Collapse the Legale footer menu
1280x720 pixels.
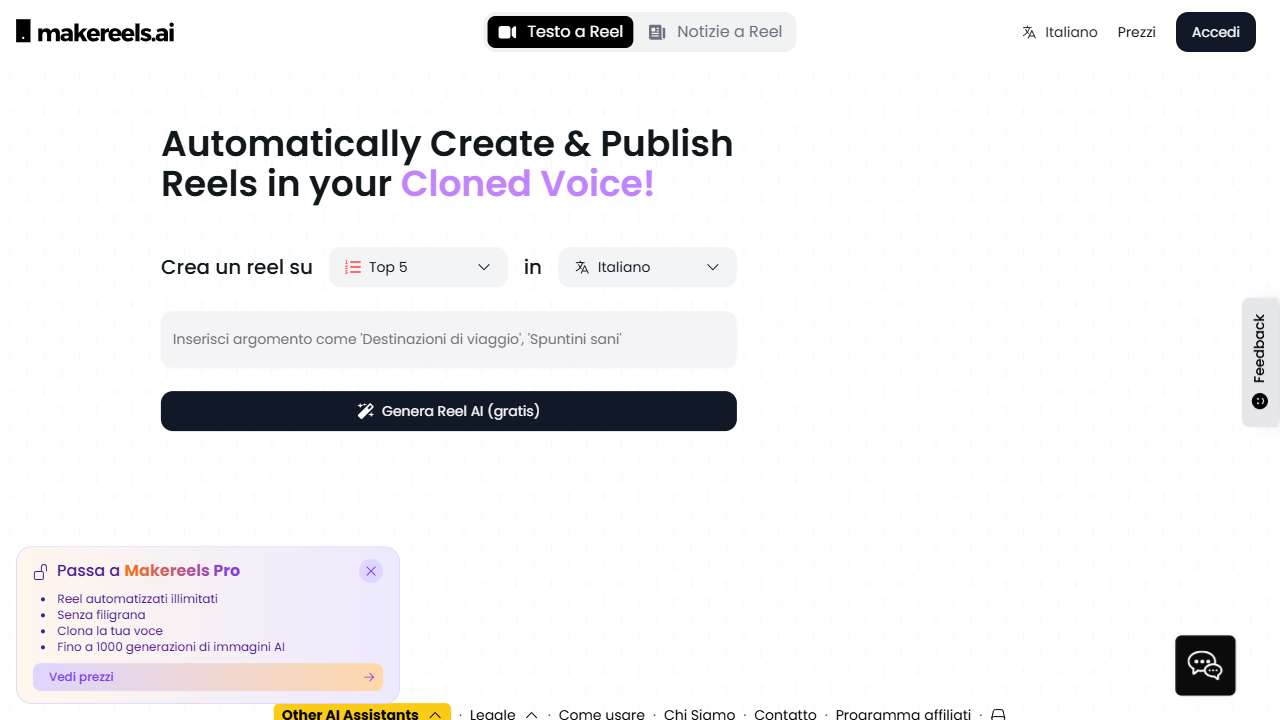click(532, 713)
